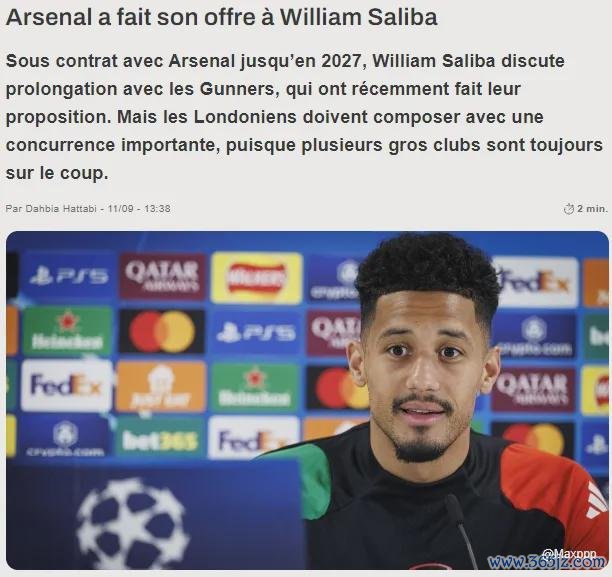612x577 pixels.
Task: Click the orange Just Eat logo
Action: tap(161, 386)
